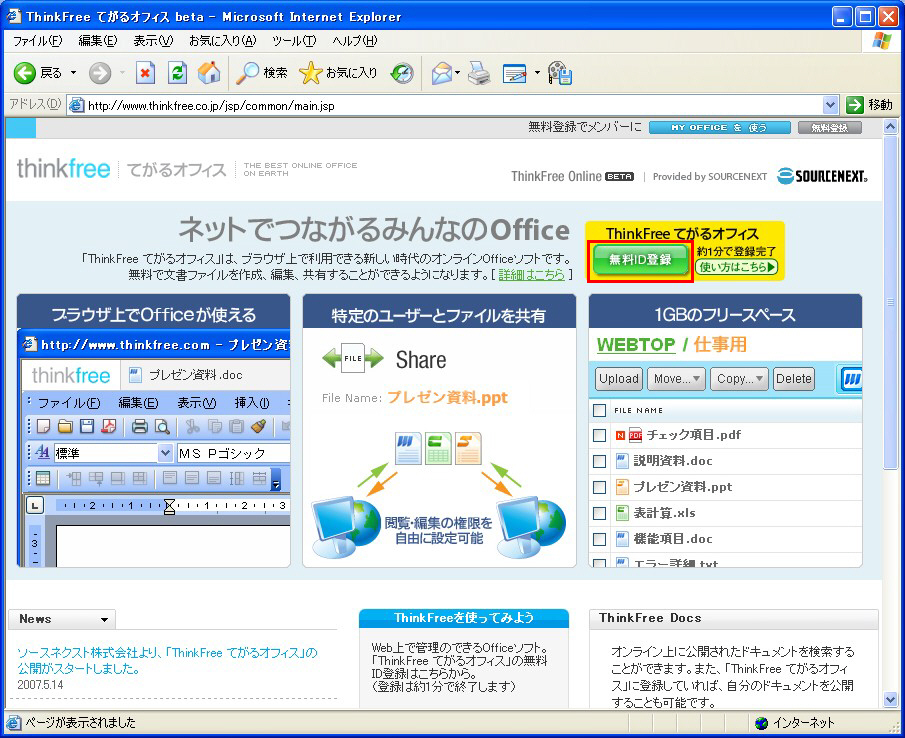Click the new document icon in embedded editor
This screenshot has width=905, height=738.
(43, 426)
